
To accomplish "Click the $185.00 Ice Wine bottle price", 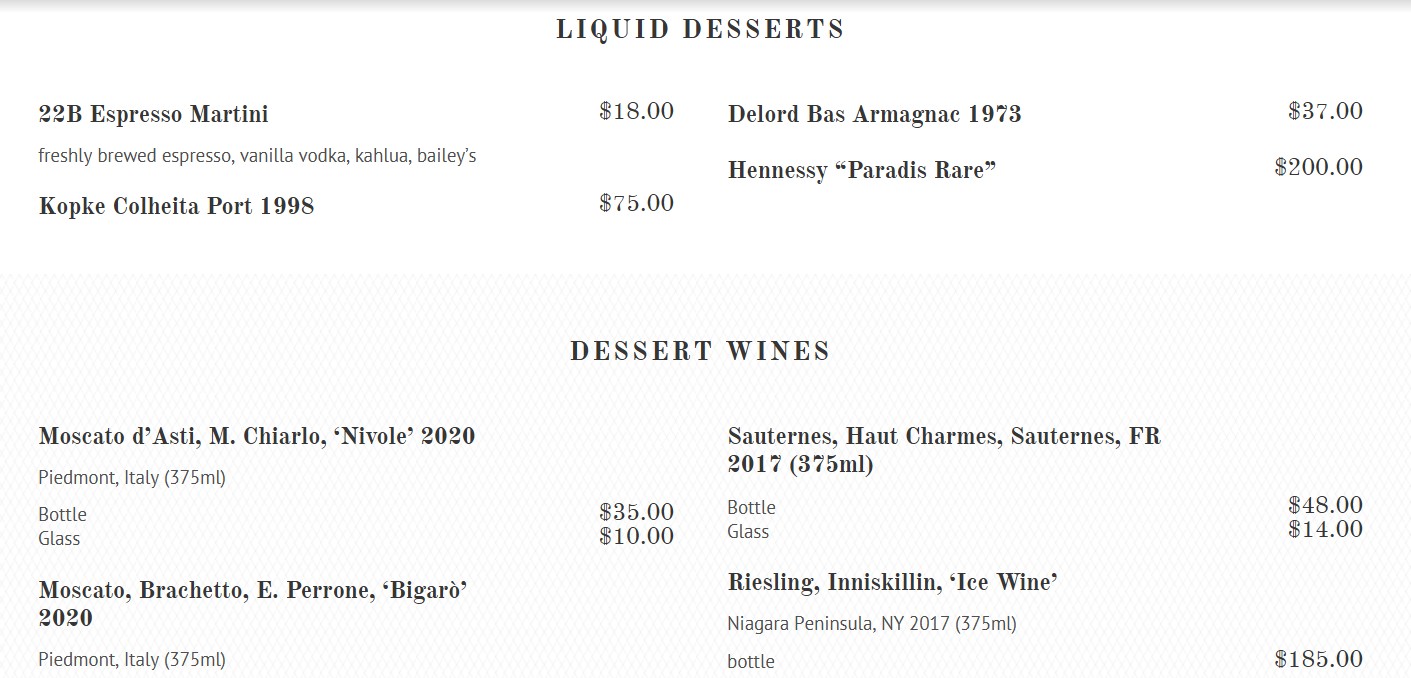I will [1318, 659].
